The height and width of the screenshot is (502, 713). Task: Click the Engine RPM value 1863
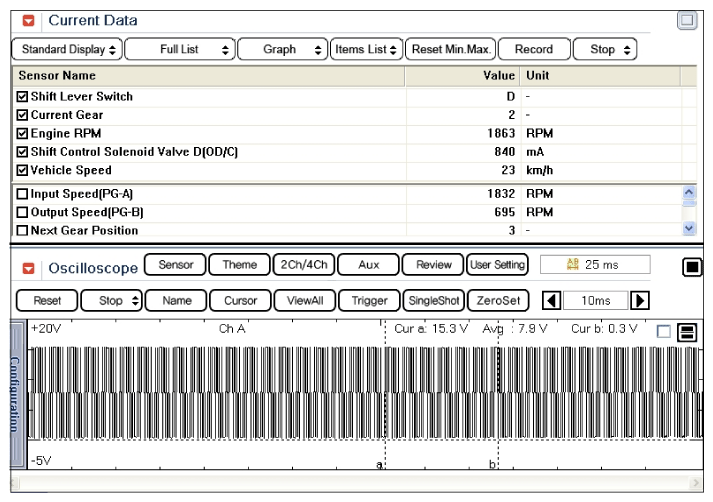pos(501,133)
